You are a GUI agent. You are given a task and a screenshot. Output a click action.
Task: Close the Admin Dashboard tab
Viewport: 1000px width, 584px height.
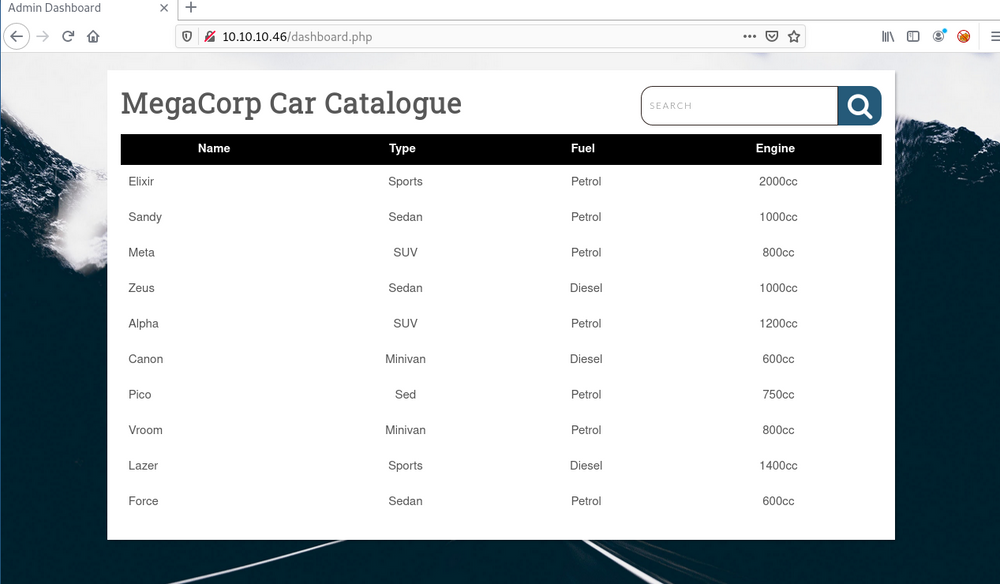click(165, 8)
